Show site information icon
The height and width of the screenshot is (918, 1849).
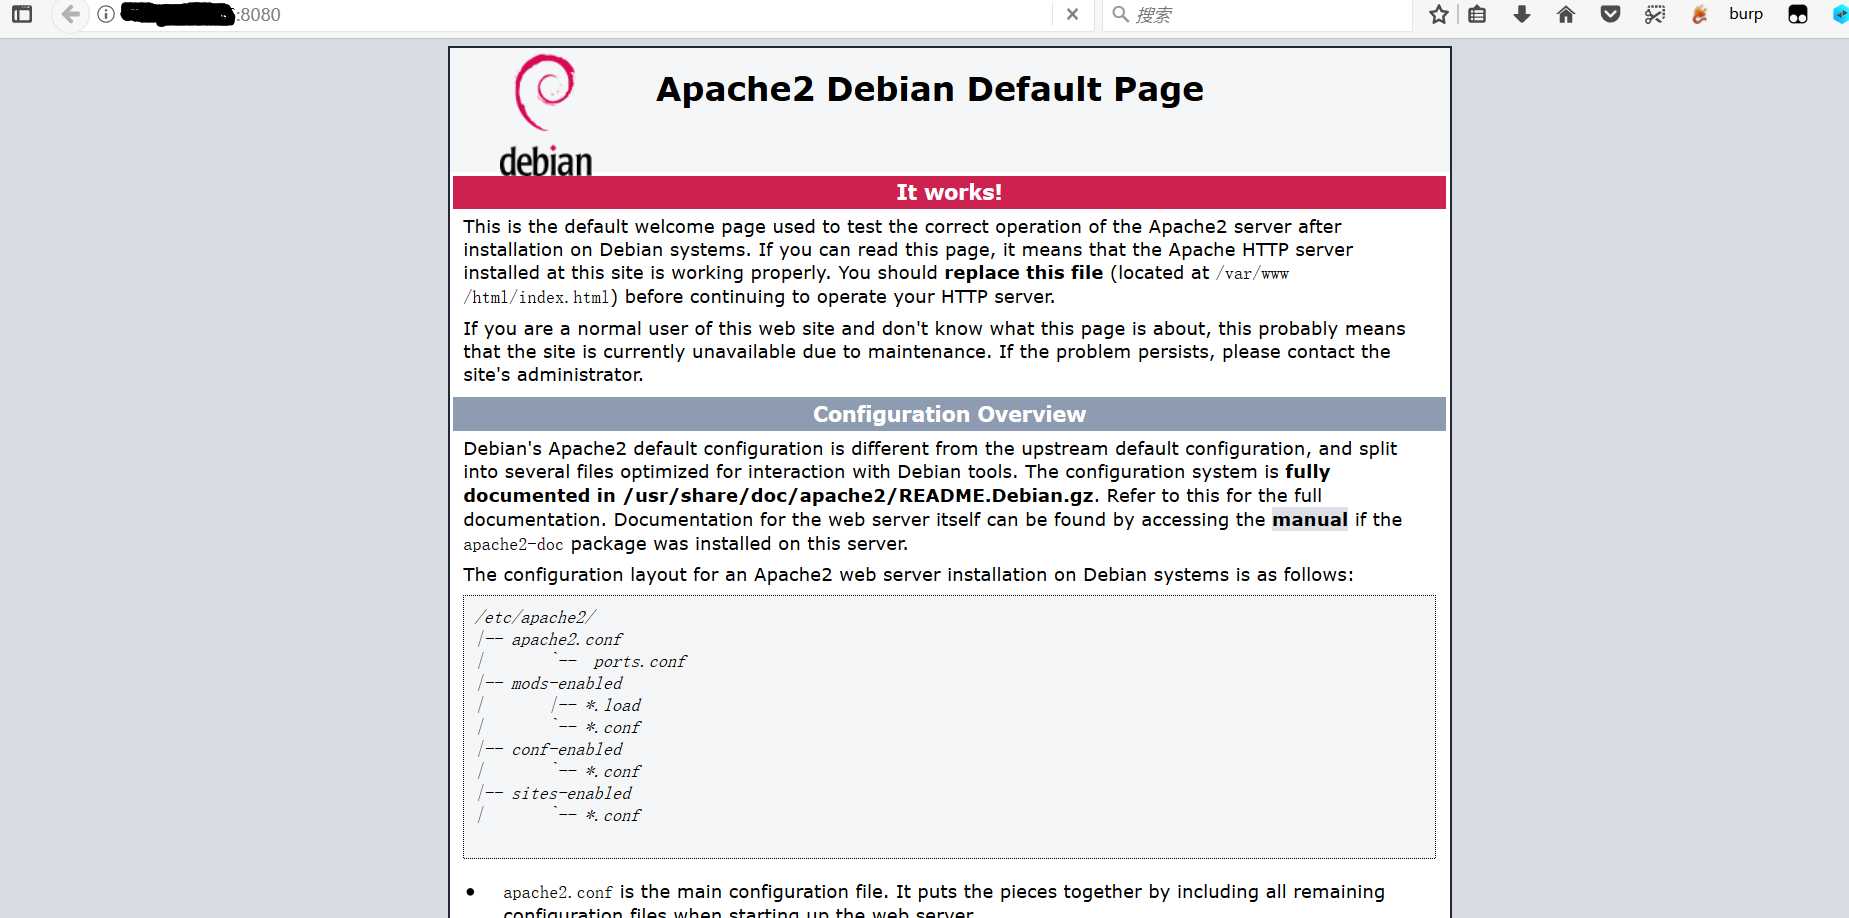click(x=106, y=14)
